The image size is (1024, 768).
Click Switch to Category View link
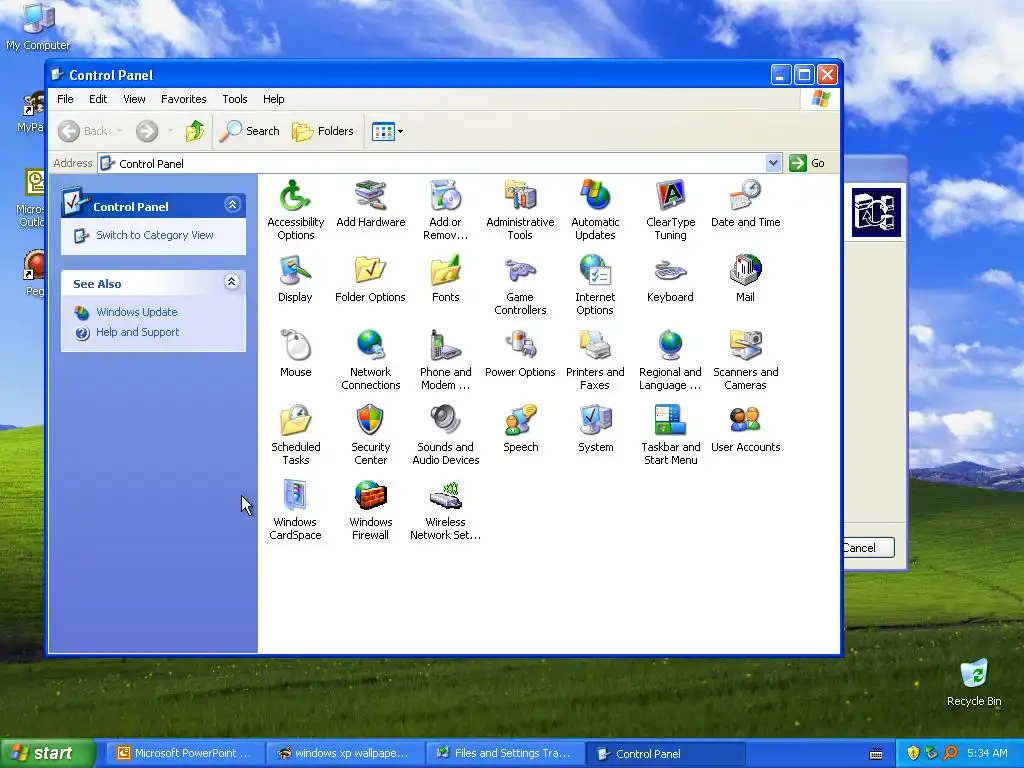[155, 235]
